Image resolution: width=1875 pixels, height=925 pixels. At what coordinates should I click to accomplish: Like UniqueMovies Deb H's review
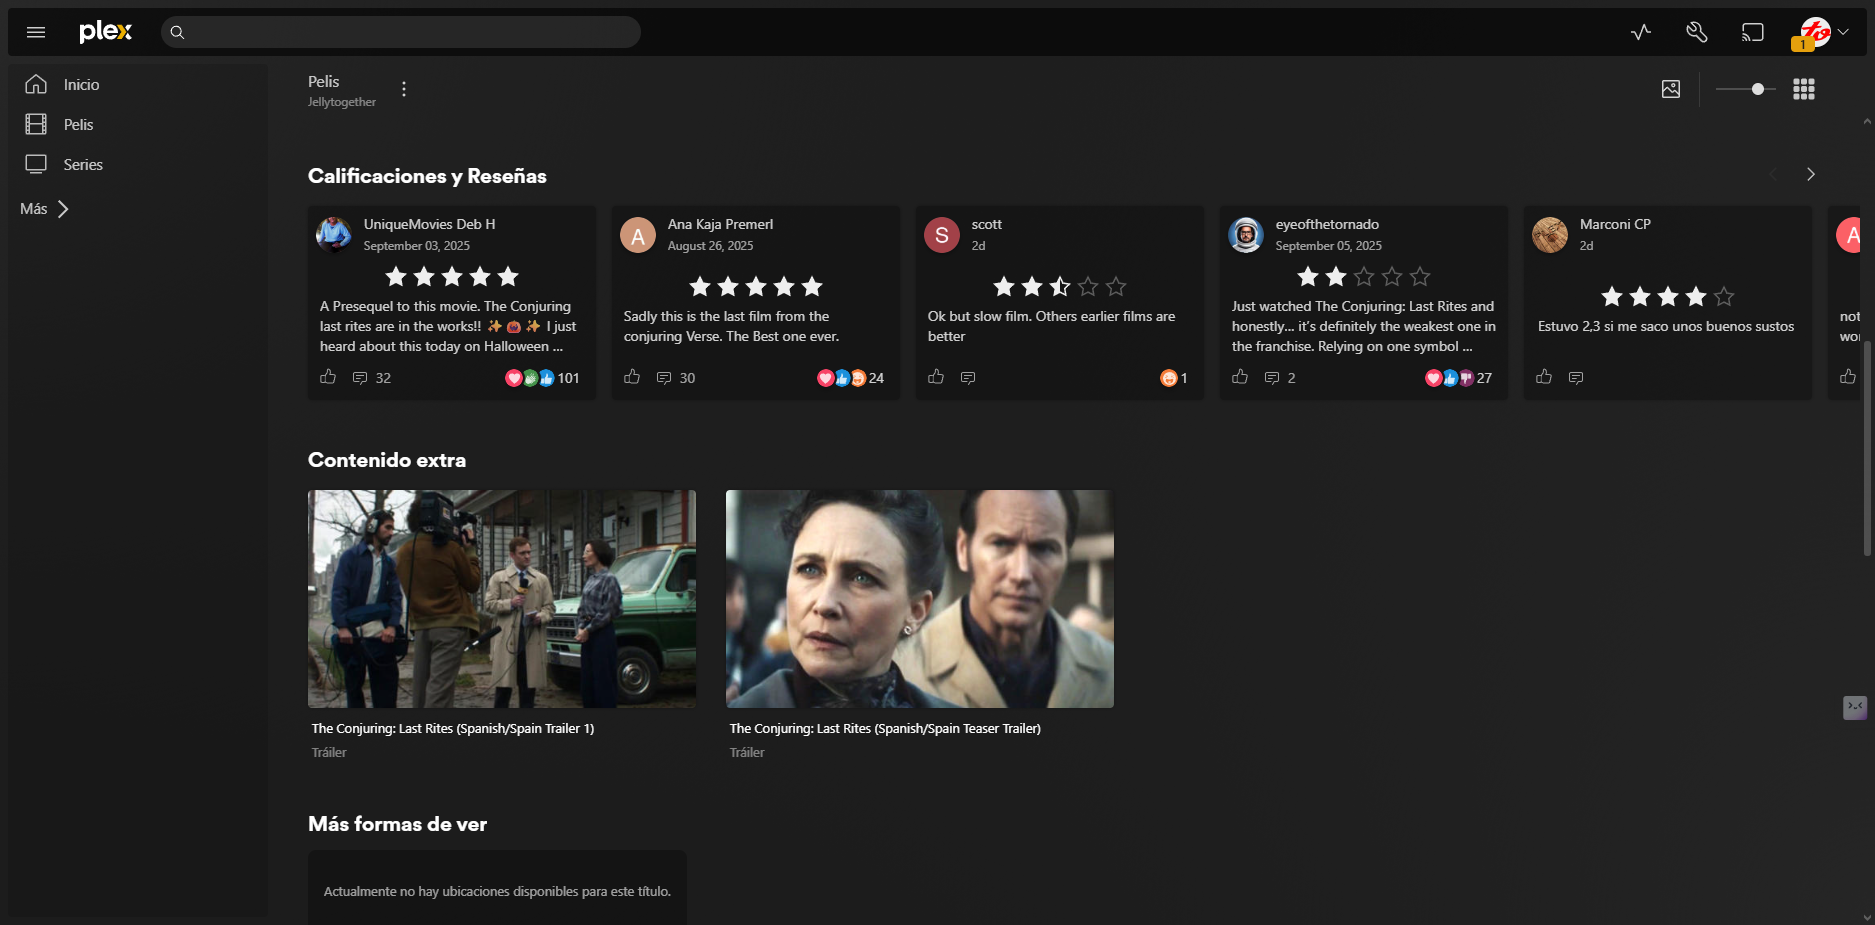[x=328, y=377]
